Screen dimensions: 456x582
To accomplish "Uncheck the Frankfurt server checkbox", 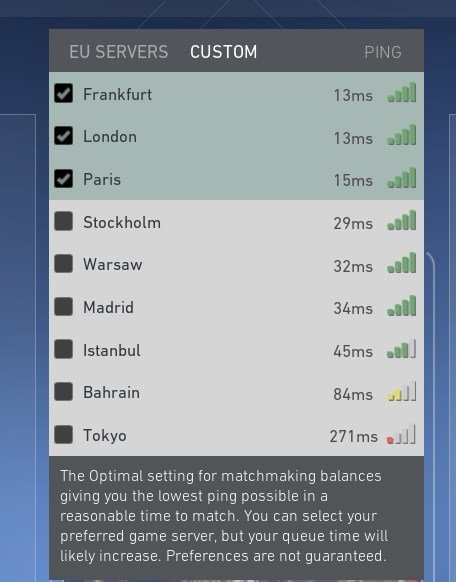I will pos(63,93).
